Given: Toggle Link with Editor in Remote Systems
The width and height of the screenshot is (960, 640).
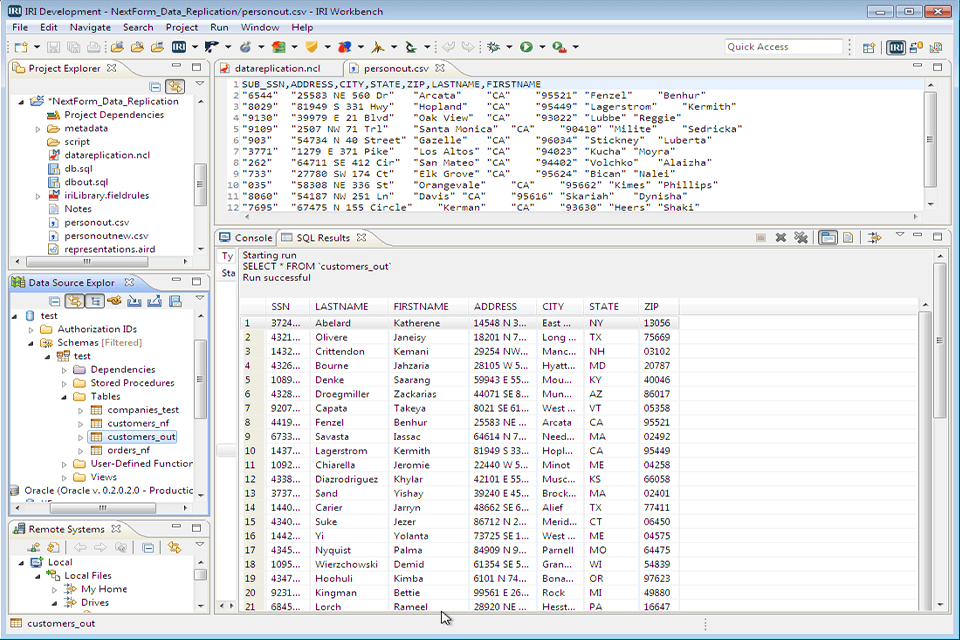Looking at the screenshot, I should 174,548.
